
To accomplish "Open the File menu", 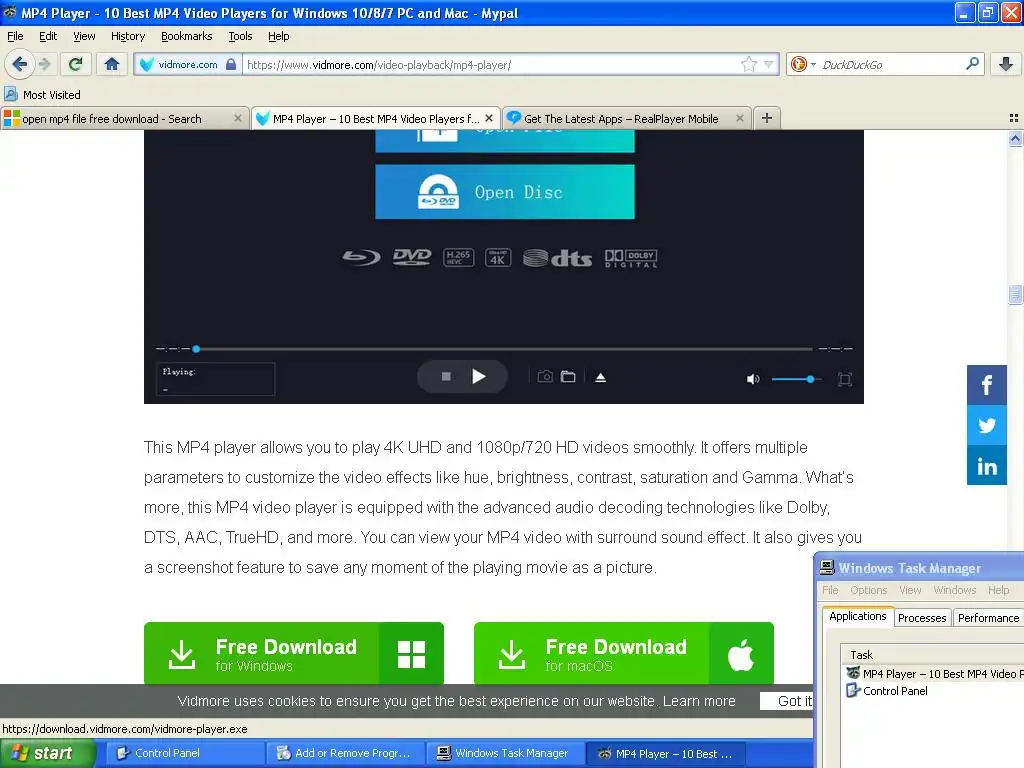I will [15, 36].
